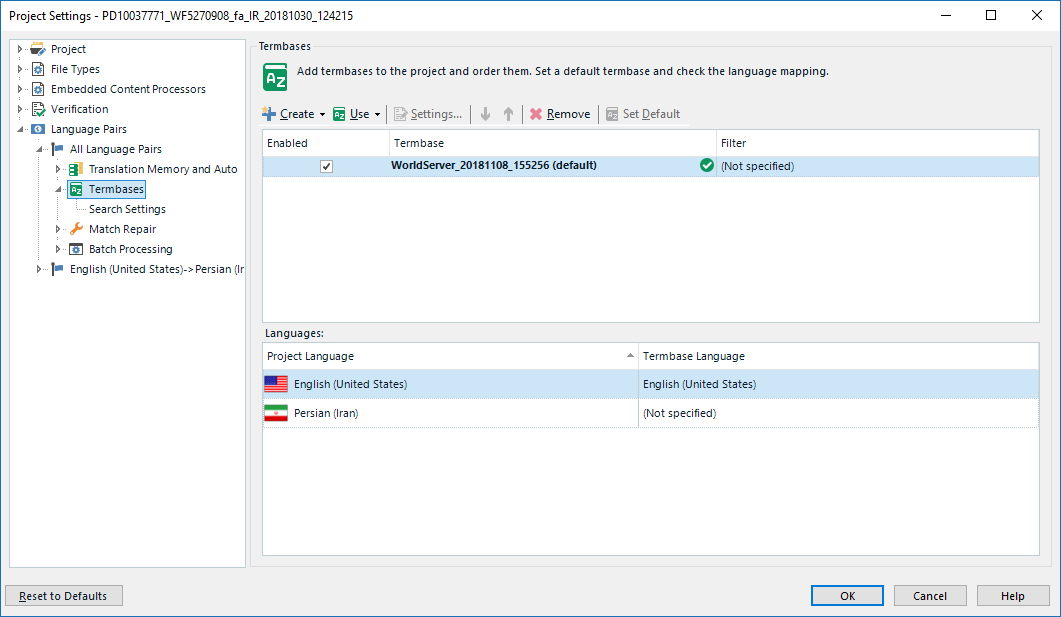The width and height of the screenshot is (1061, 617).
Task: Click Reset to Defaults button
Action: click(x=64, y=596)
